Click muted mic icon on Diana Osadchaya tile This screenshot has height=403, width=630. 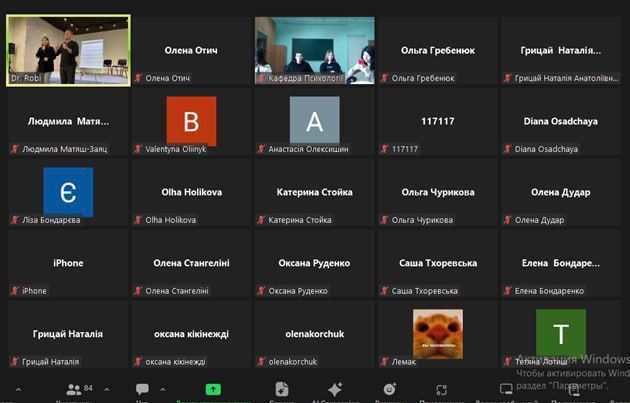click(x=508, y=148)
